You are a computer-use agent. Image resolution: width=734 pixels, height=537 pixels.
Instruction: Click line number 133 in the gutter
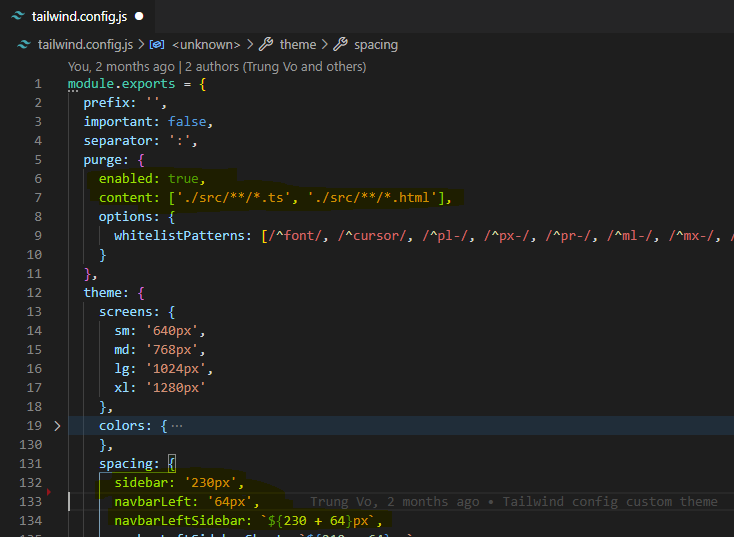click(x=30, y=501)
